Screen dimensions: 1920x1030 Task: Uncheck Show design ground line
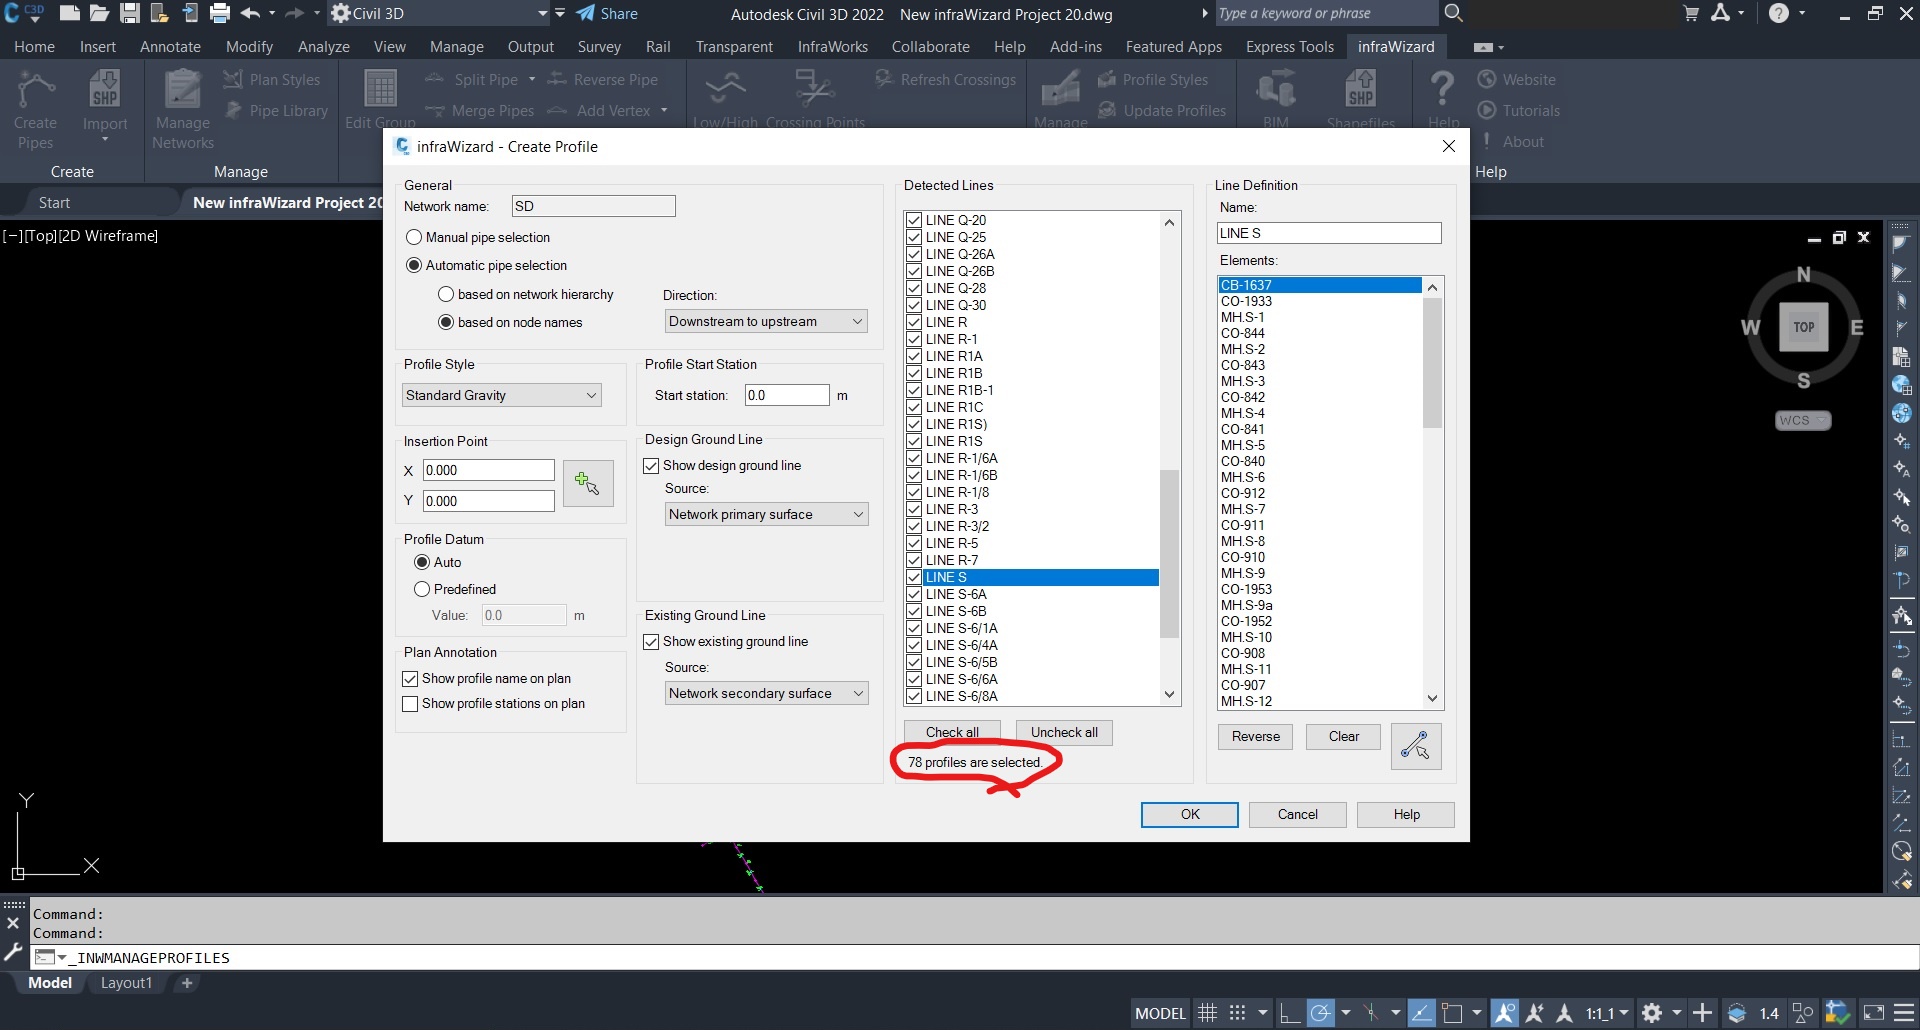[x=652, y=466]
